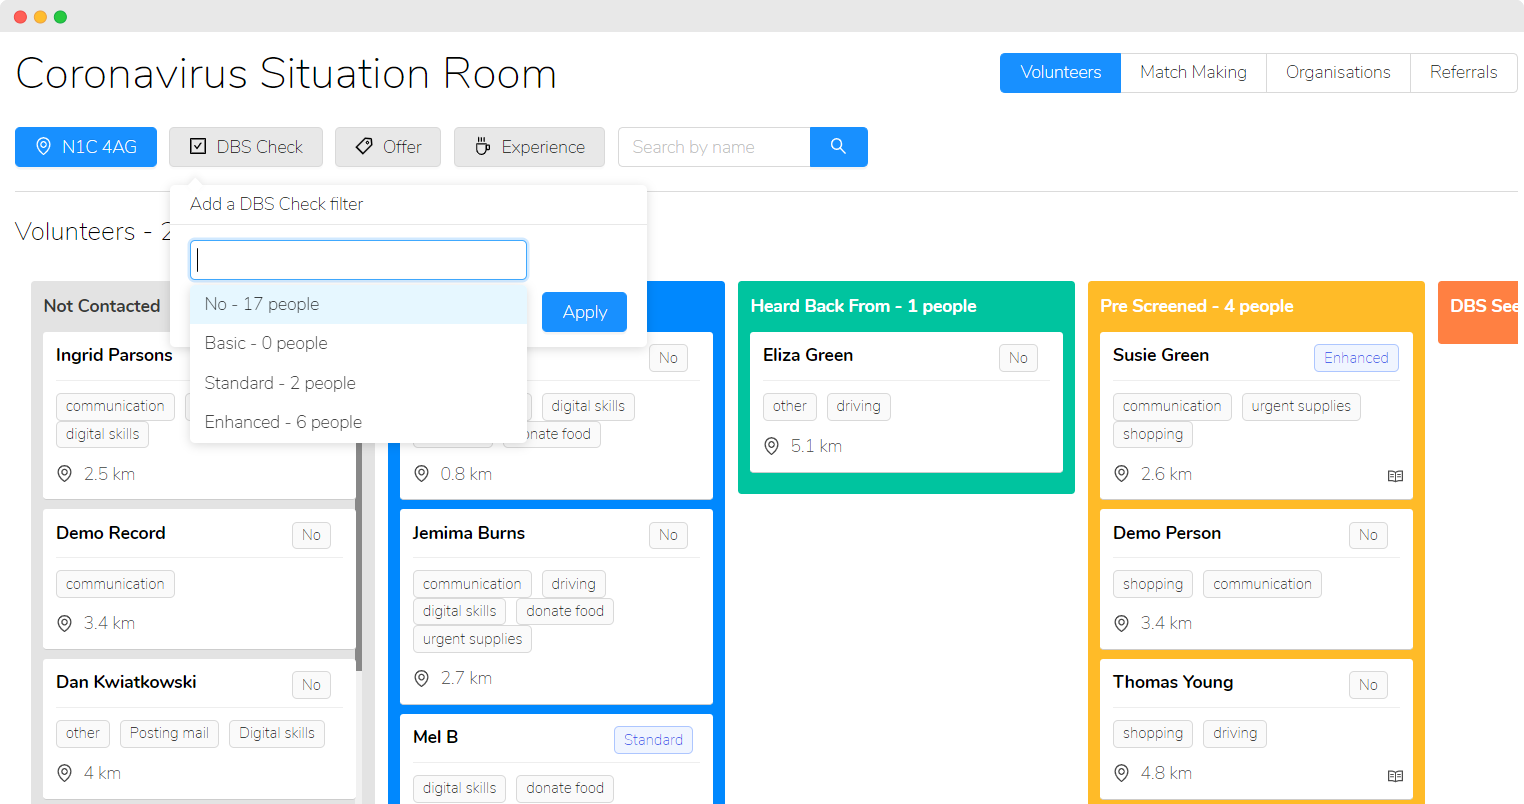The height and width of the screenshot is (804, 1524).
Task: Click the Apply button
Action: click(584, 312)
